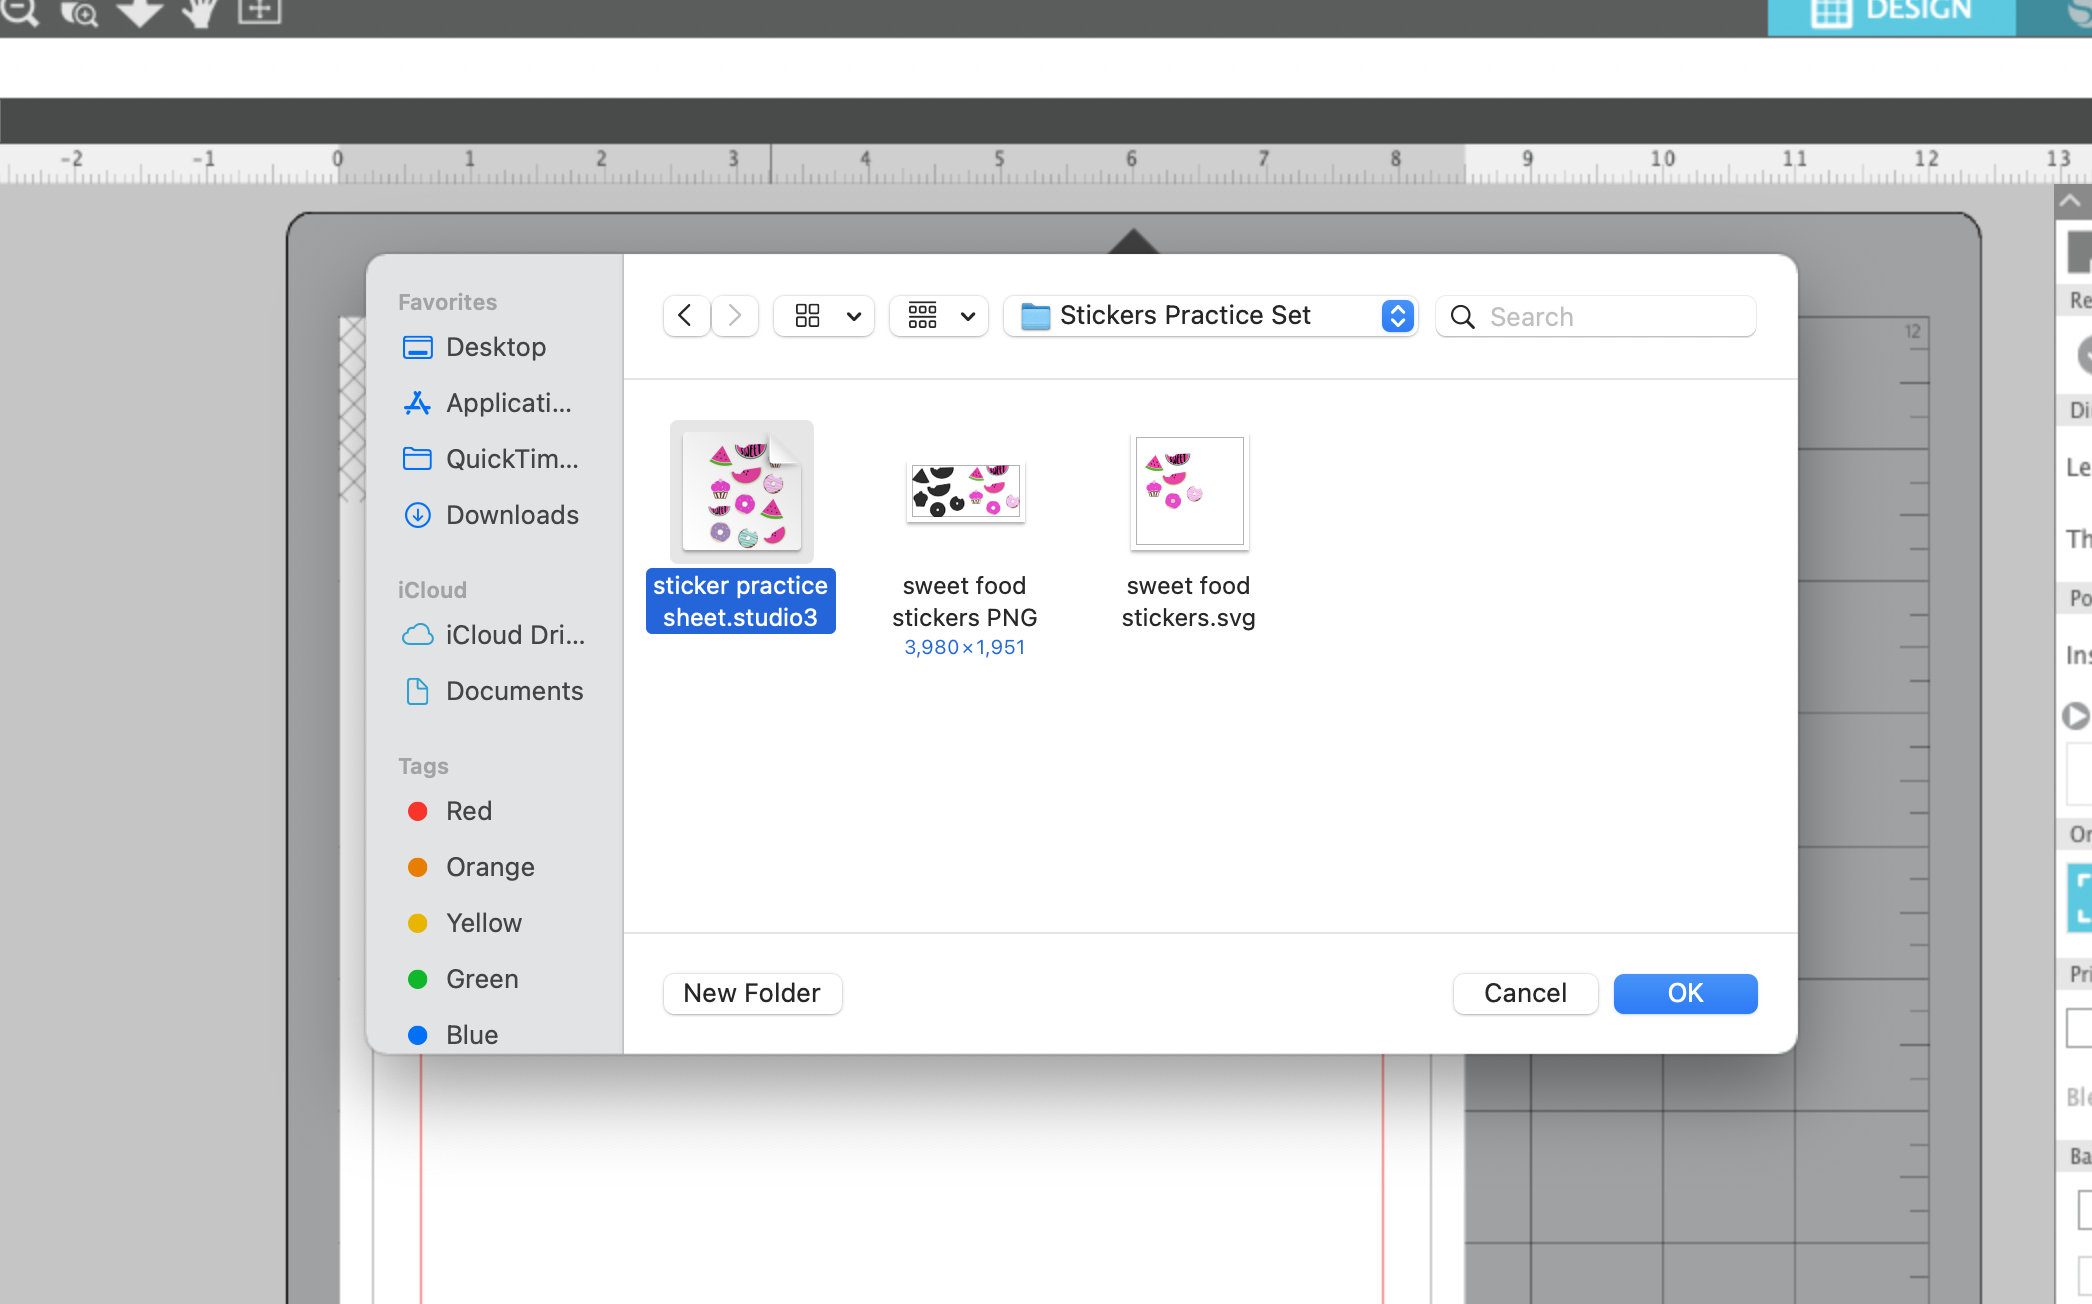Select sweet food stickers PNG thumbnail
The width and height of the screenshot is (2092, 1304).
tap(965, 492)
